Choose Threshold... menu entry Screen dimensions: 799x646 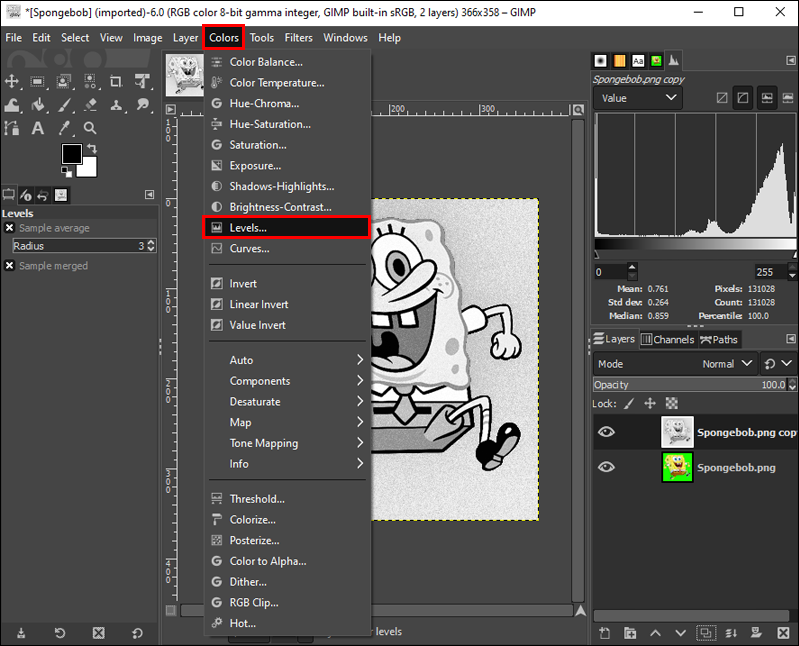tap(287, 499)
